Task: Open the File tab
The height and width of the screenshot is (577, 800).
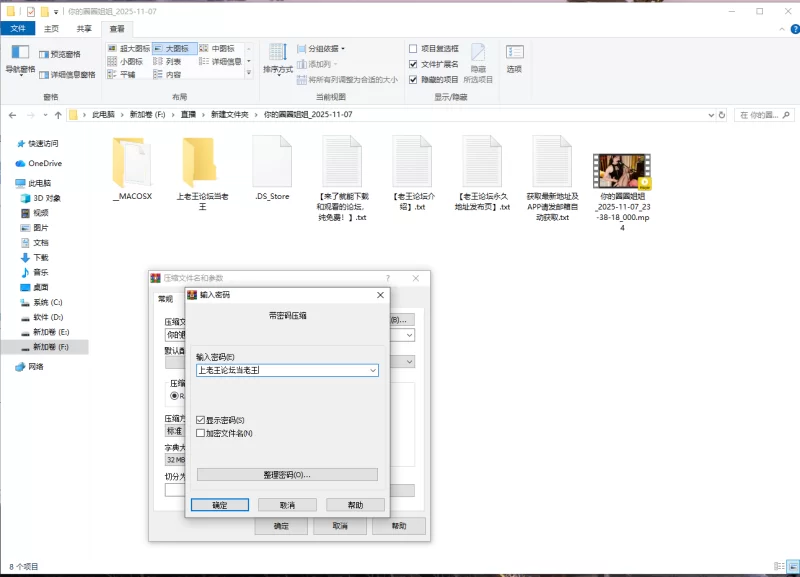Action: point(18,29)
